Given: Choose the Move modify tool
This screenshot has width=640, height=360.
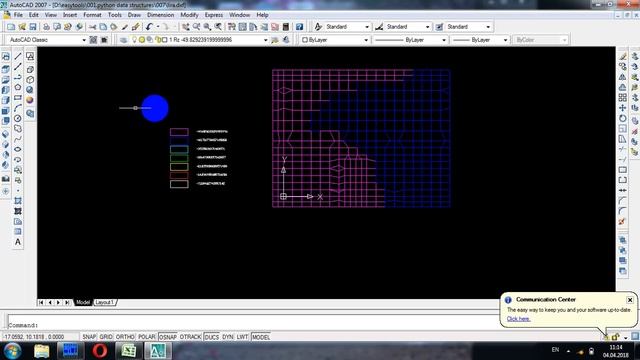Looking at the screenshot, I should tap(623, 108).
